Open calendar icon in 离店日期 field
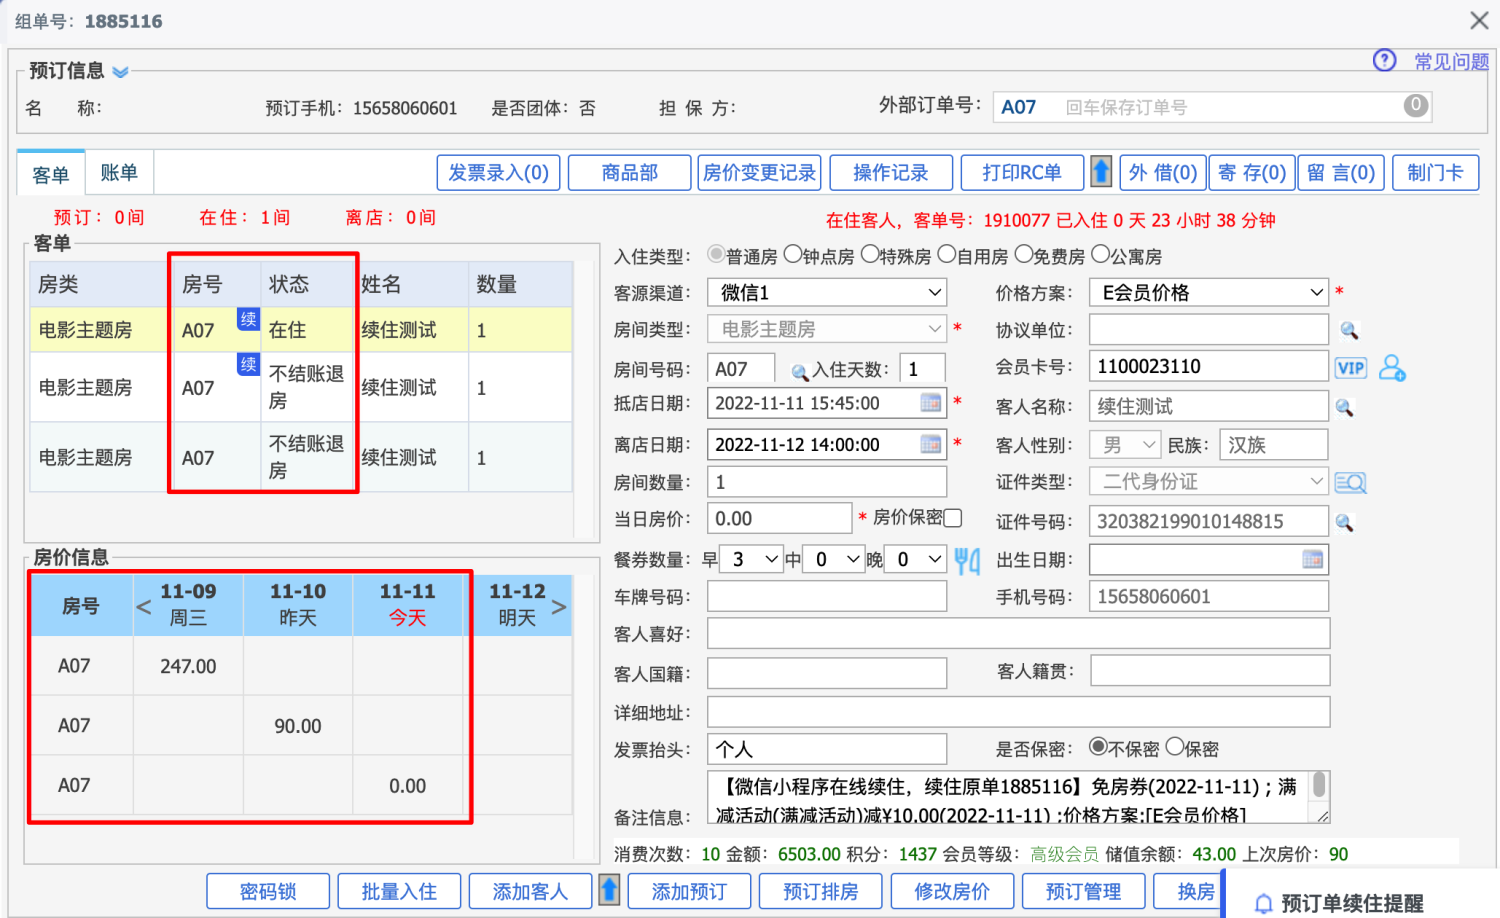Viewport: 1500px width, 918px height. [930, 444]
